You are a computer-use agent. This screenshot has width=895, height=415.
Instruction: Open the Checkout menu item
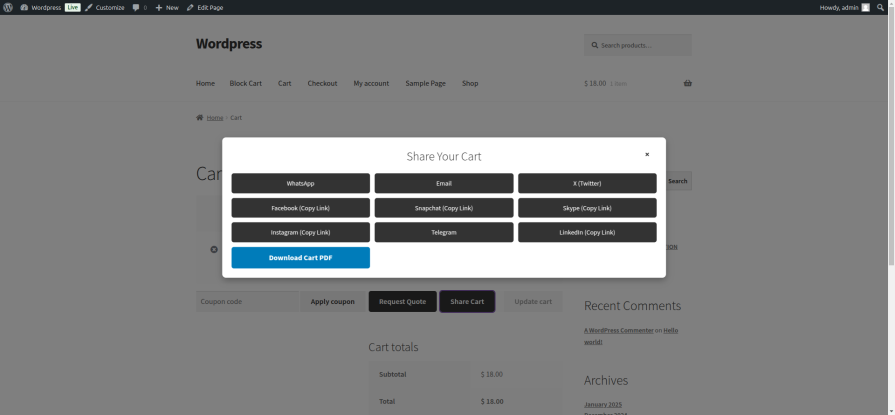pyautogui.click(x=322, y=83)
